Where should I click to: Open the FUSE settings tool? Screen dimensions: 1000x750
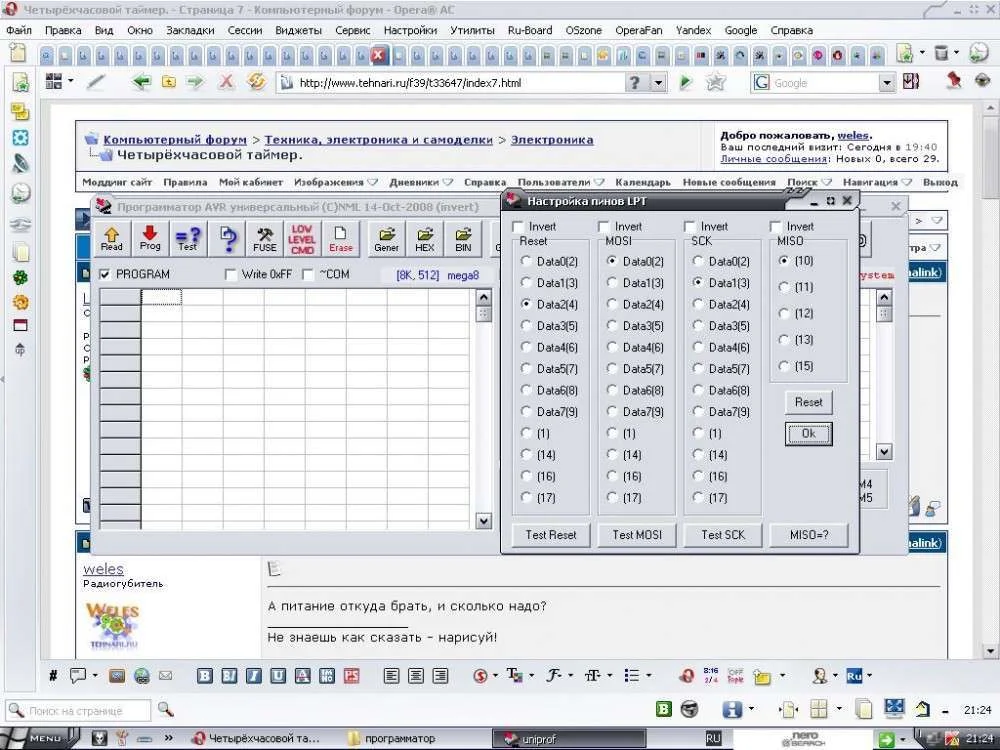coord(265,237)
